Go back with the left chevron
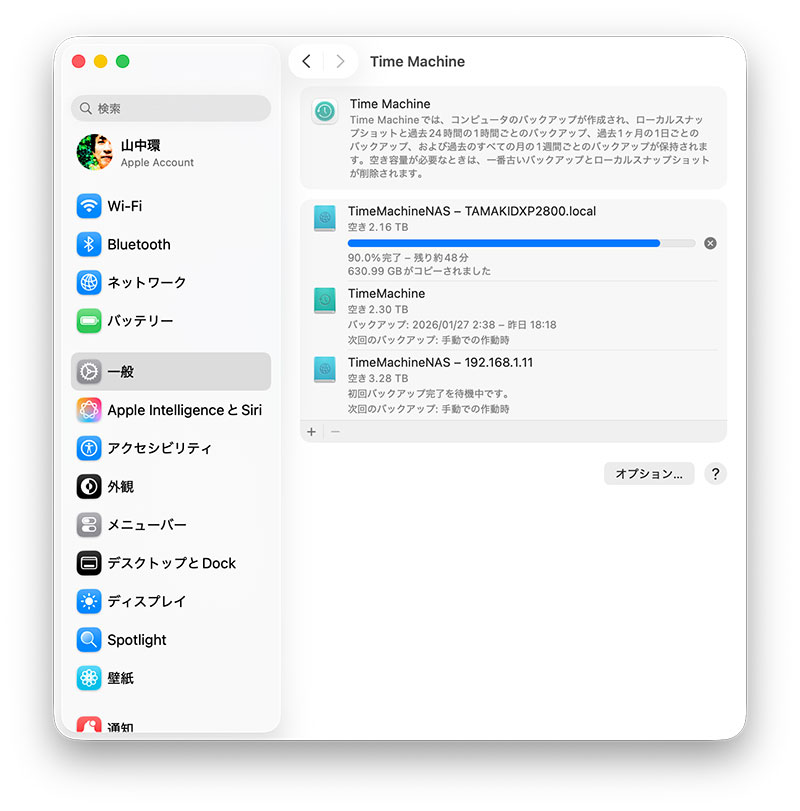 click(307, 62)
